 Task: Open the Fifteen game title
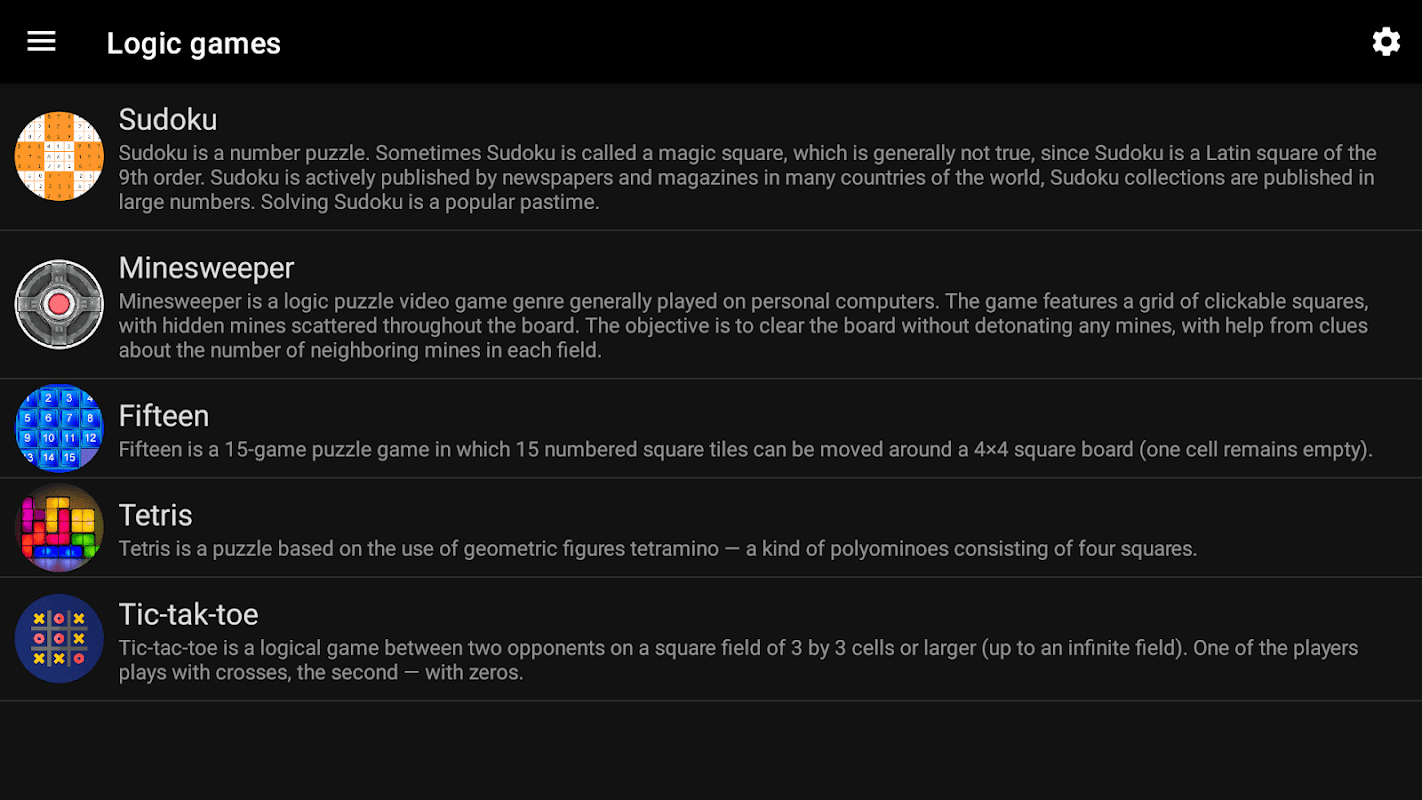[164, 415]
